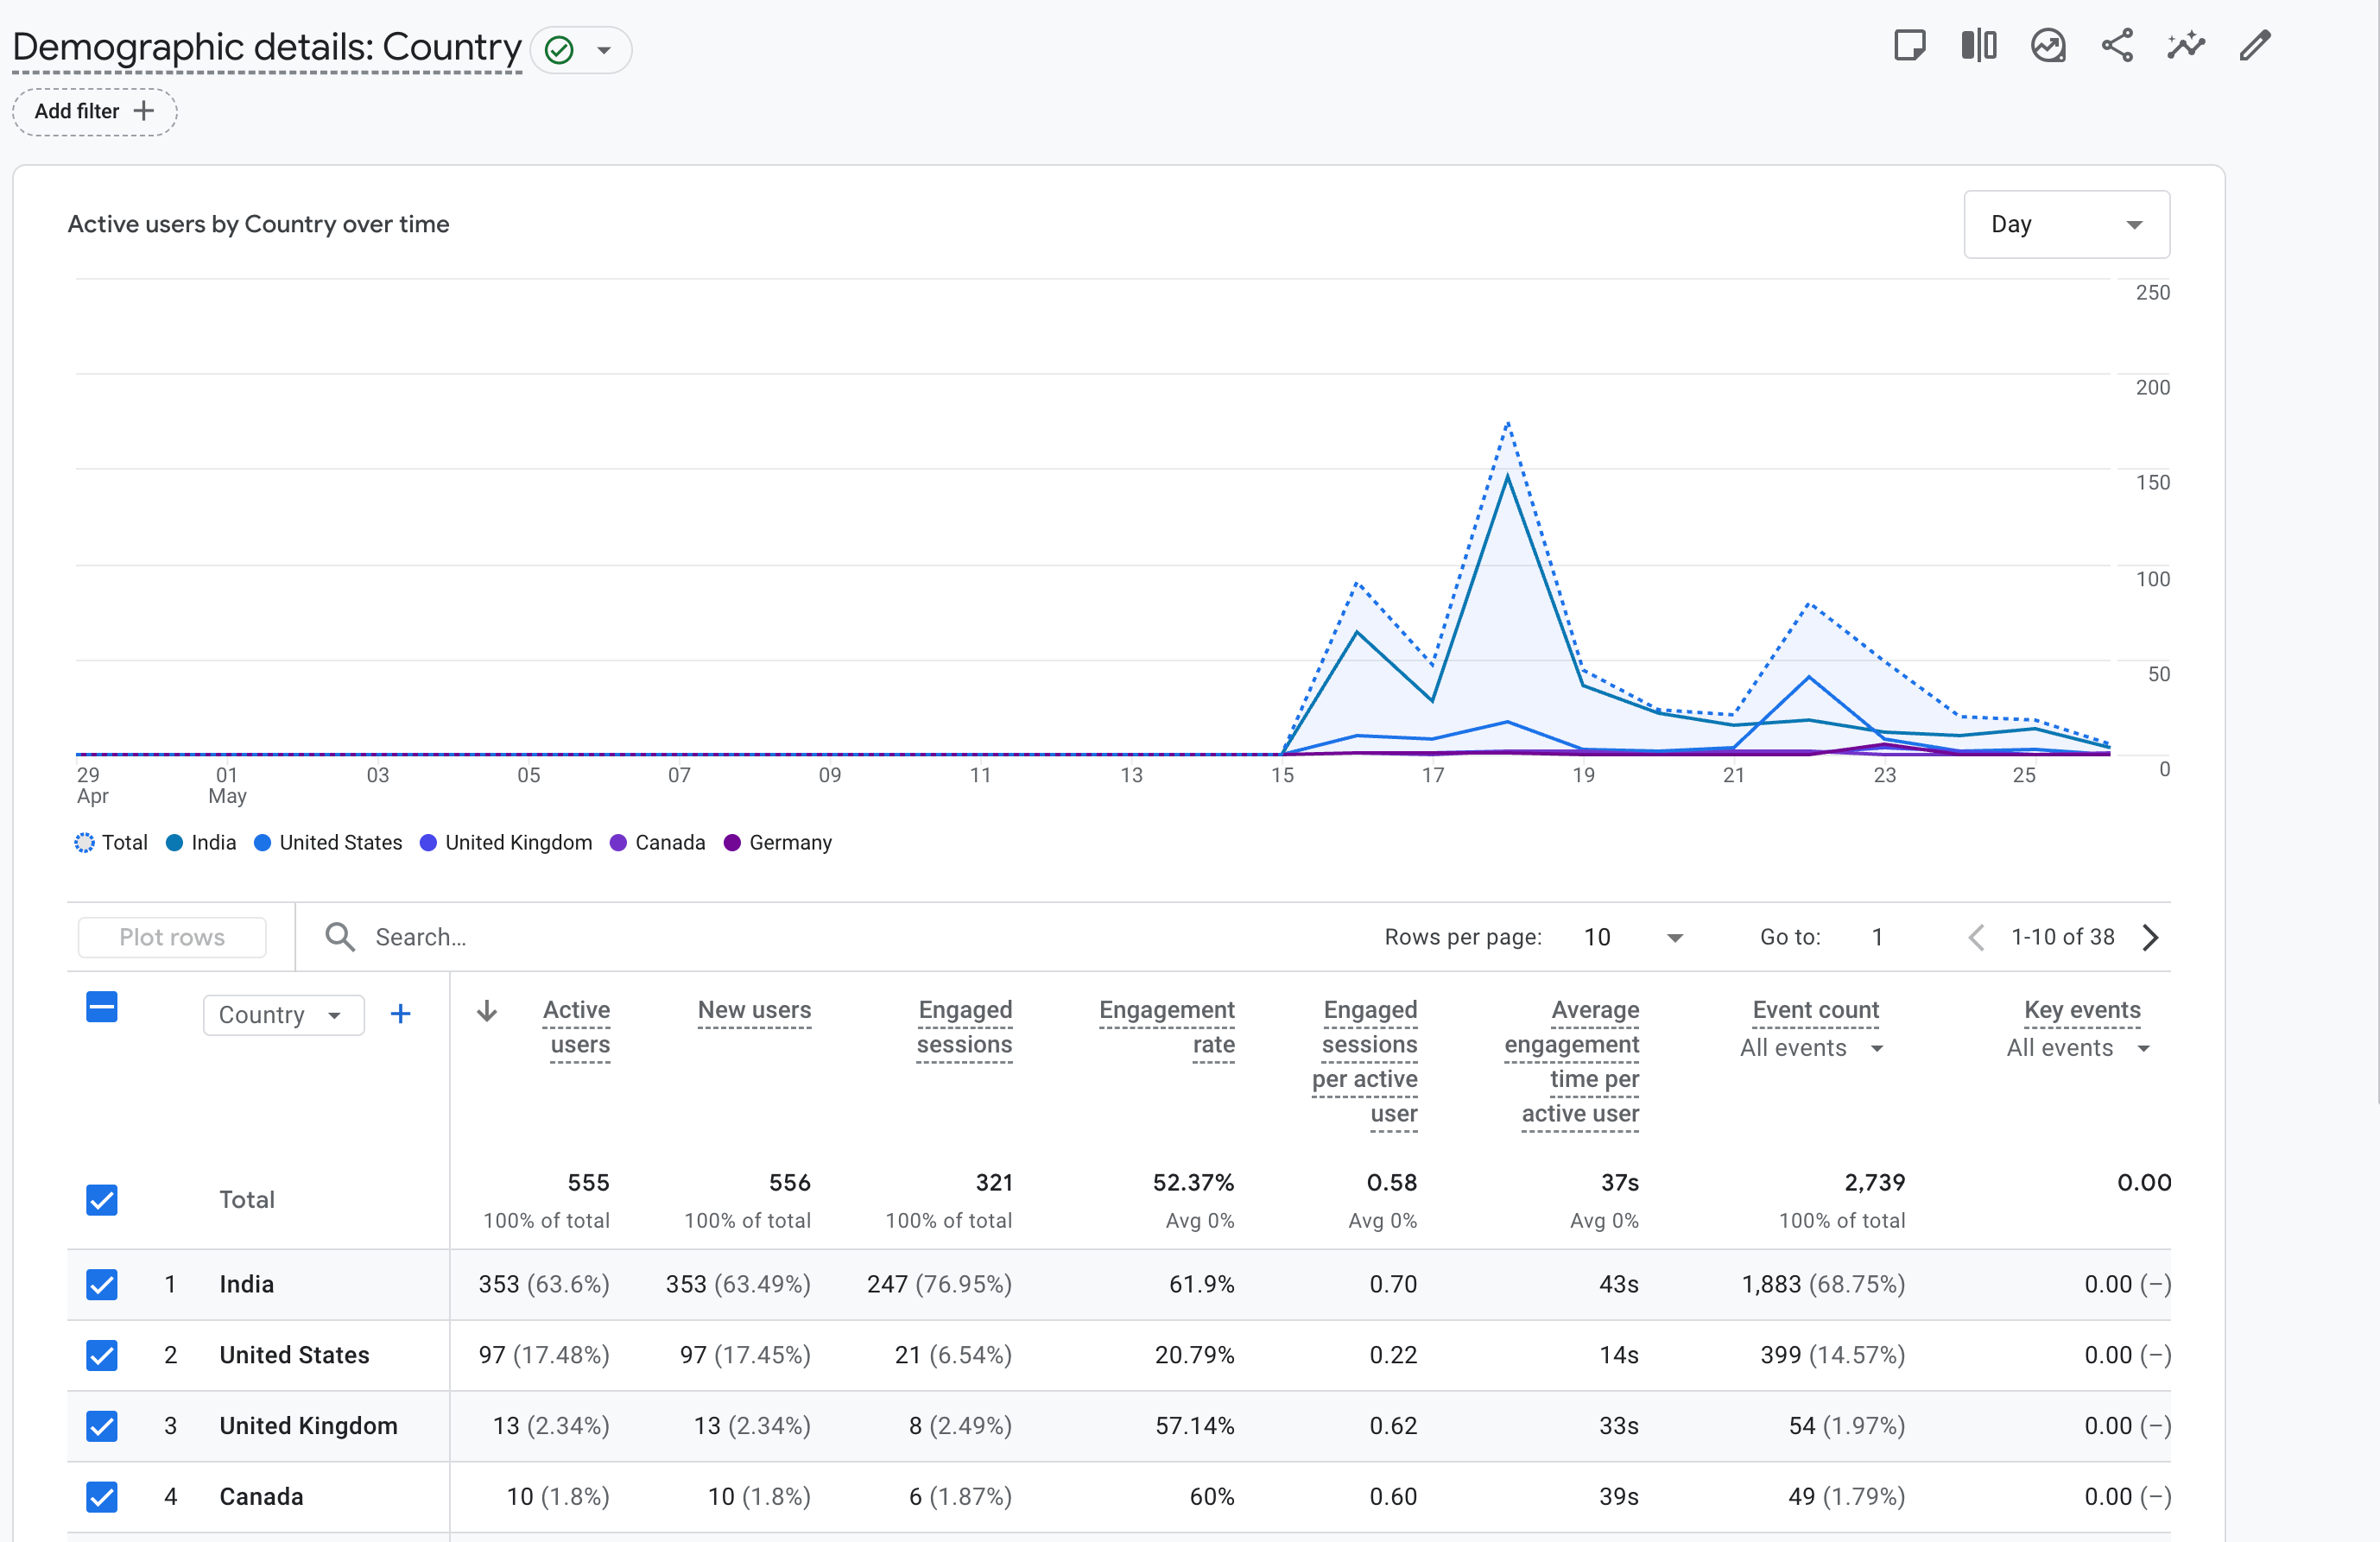The width and height of the screenshot is (2380, 1542).
Task: Select the Germany legend color dot
Action: pyautogui.click(x=732, y=842)
